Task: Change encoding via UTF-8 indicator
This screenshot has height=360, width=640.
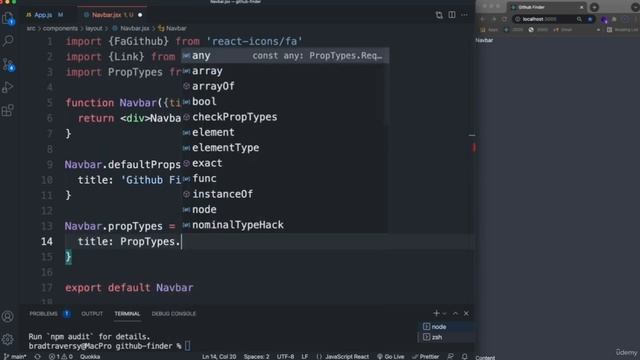Action: [285, 356]
